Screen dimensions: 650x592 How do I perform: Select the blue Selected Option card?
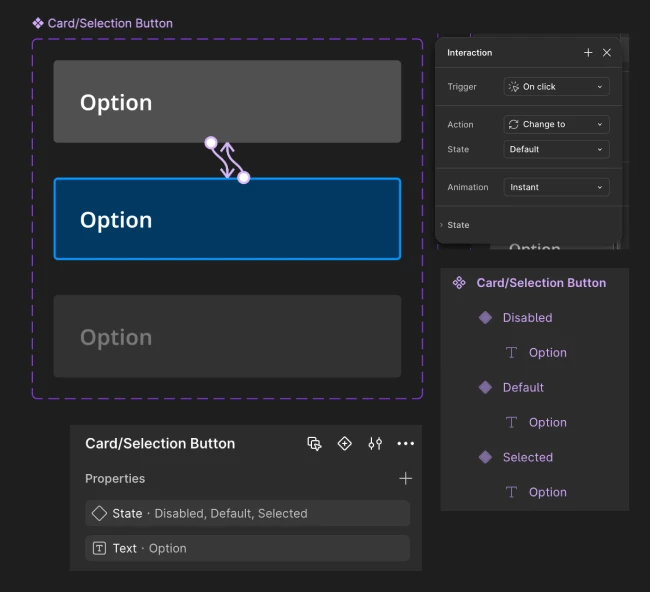pyautogui.click(x=227, y=219)
